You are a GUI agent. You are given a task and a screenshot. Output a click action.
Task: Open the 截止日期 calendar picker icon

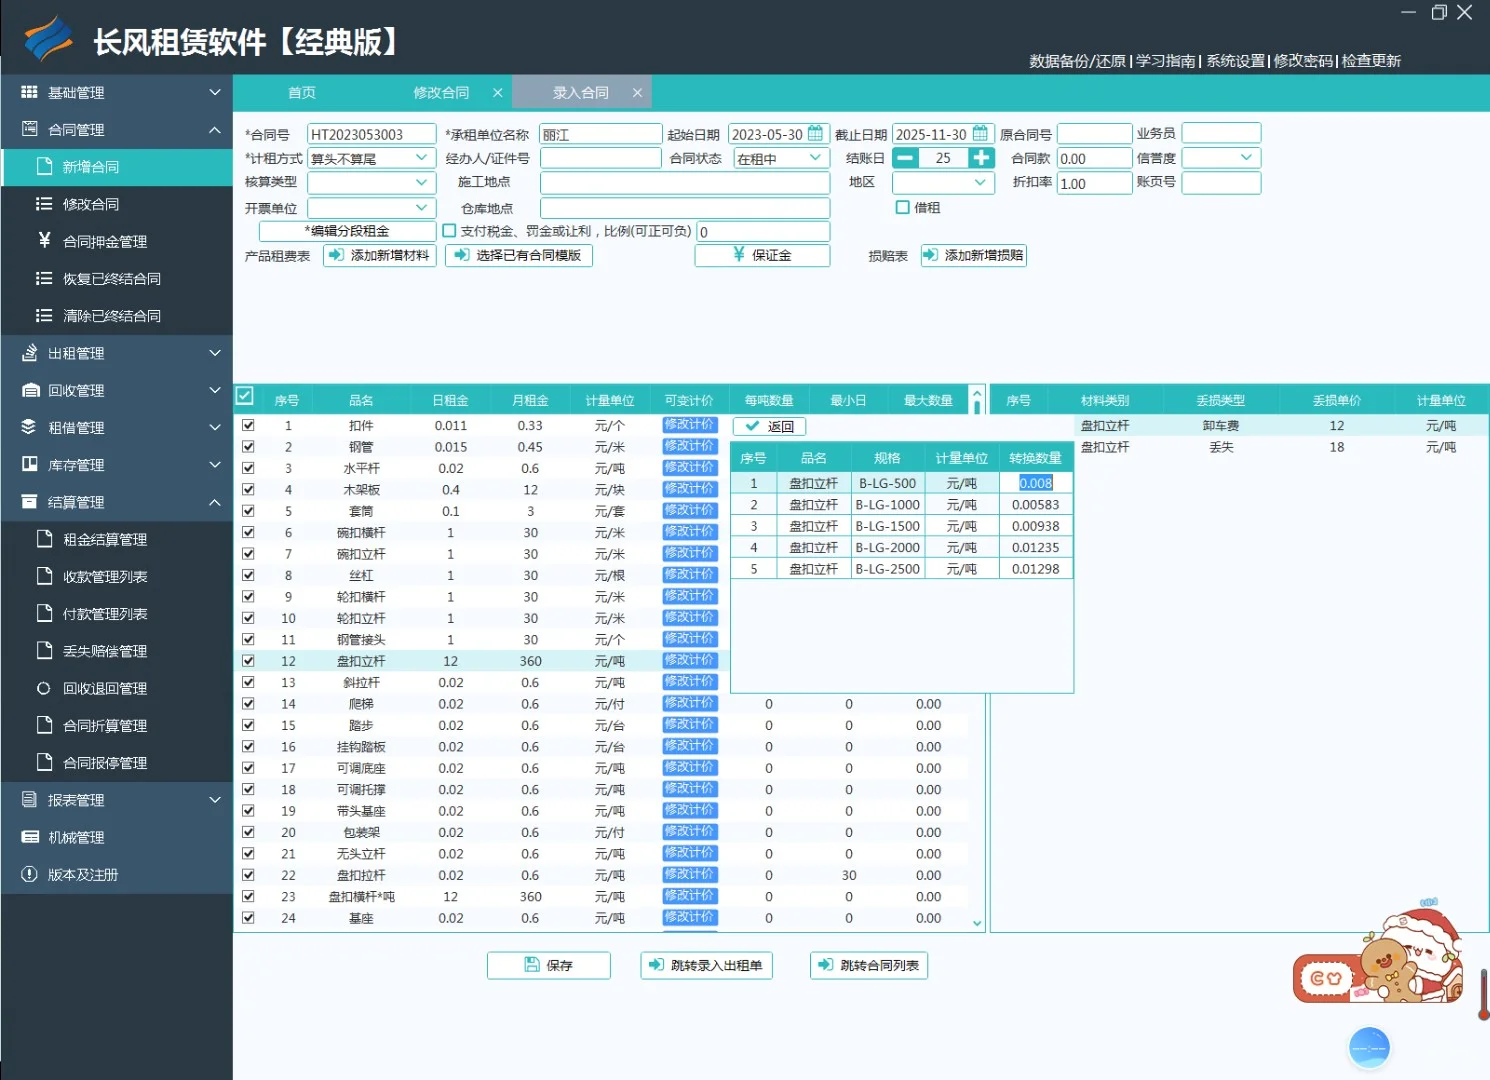coord(981,133)
